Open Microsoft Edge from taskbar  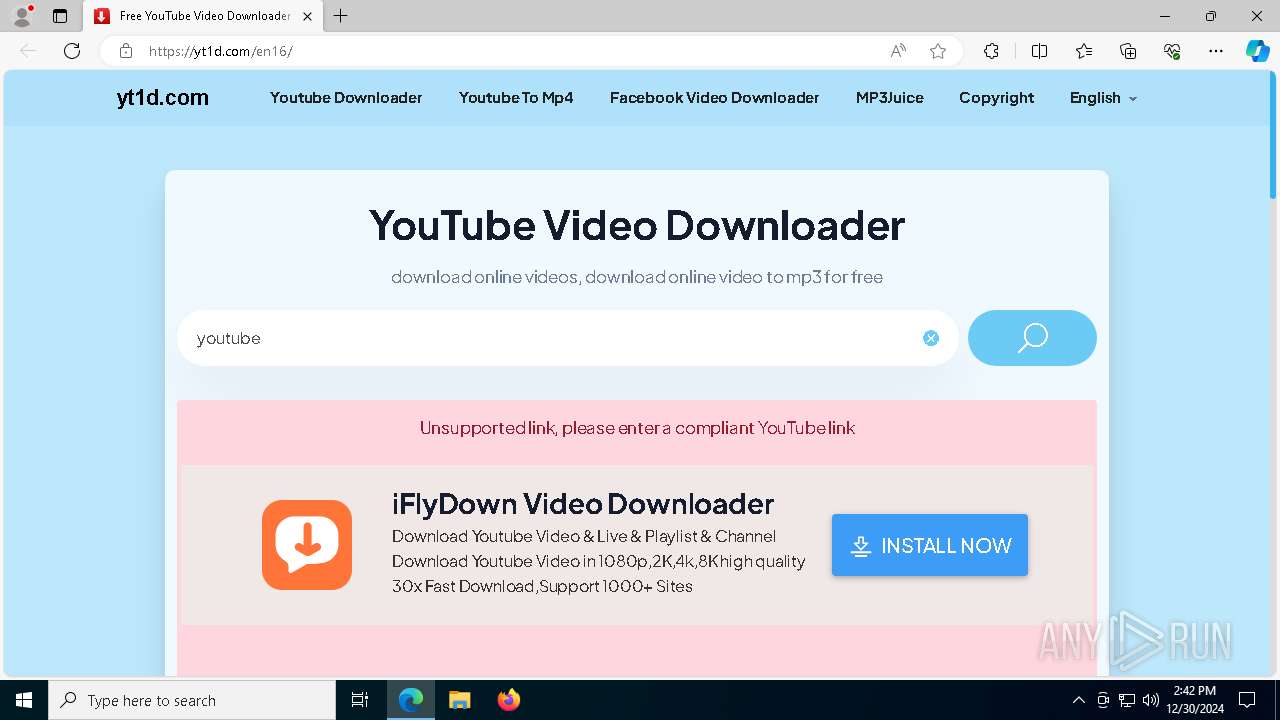tap(411, 700)
